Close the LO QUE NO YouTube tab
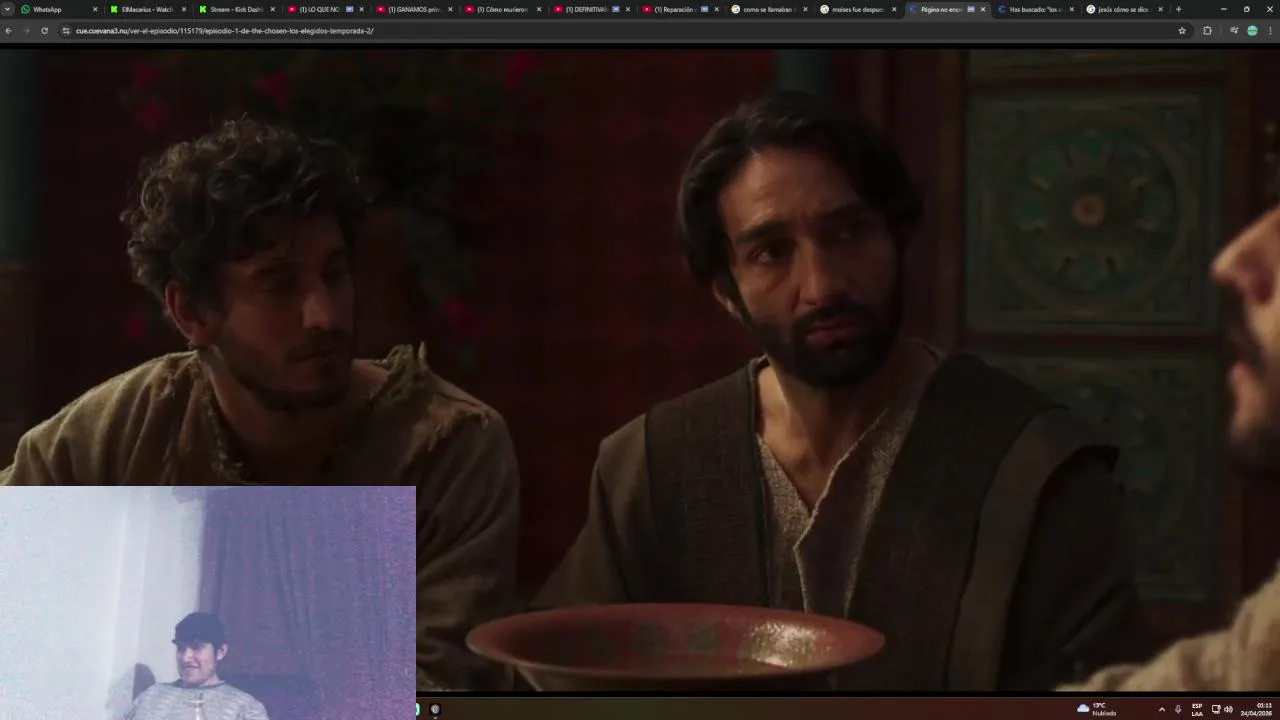The width and height of the screenshot is (1280, 720). pos(361,9)
